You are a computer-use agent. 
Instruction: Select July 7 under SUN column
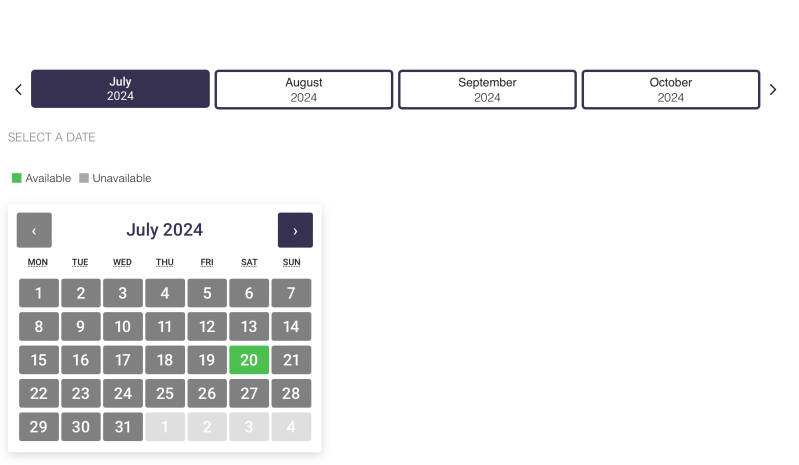[x=291, y=293]
